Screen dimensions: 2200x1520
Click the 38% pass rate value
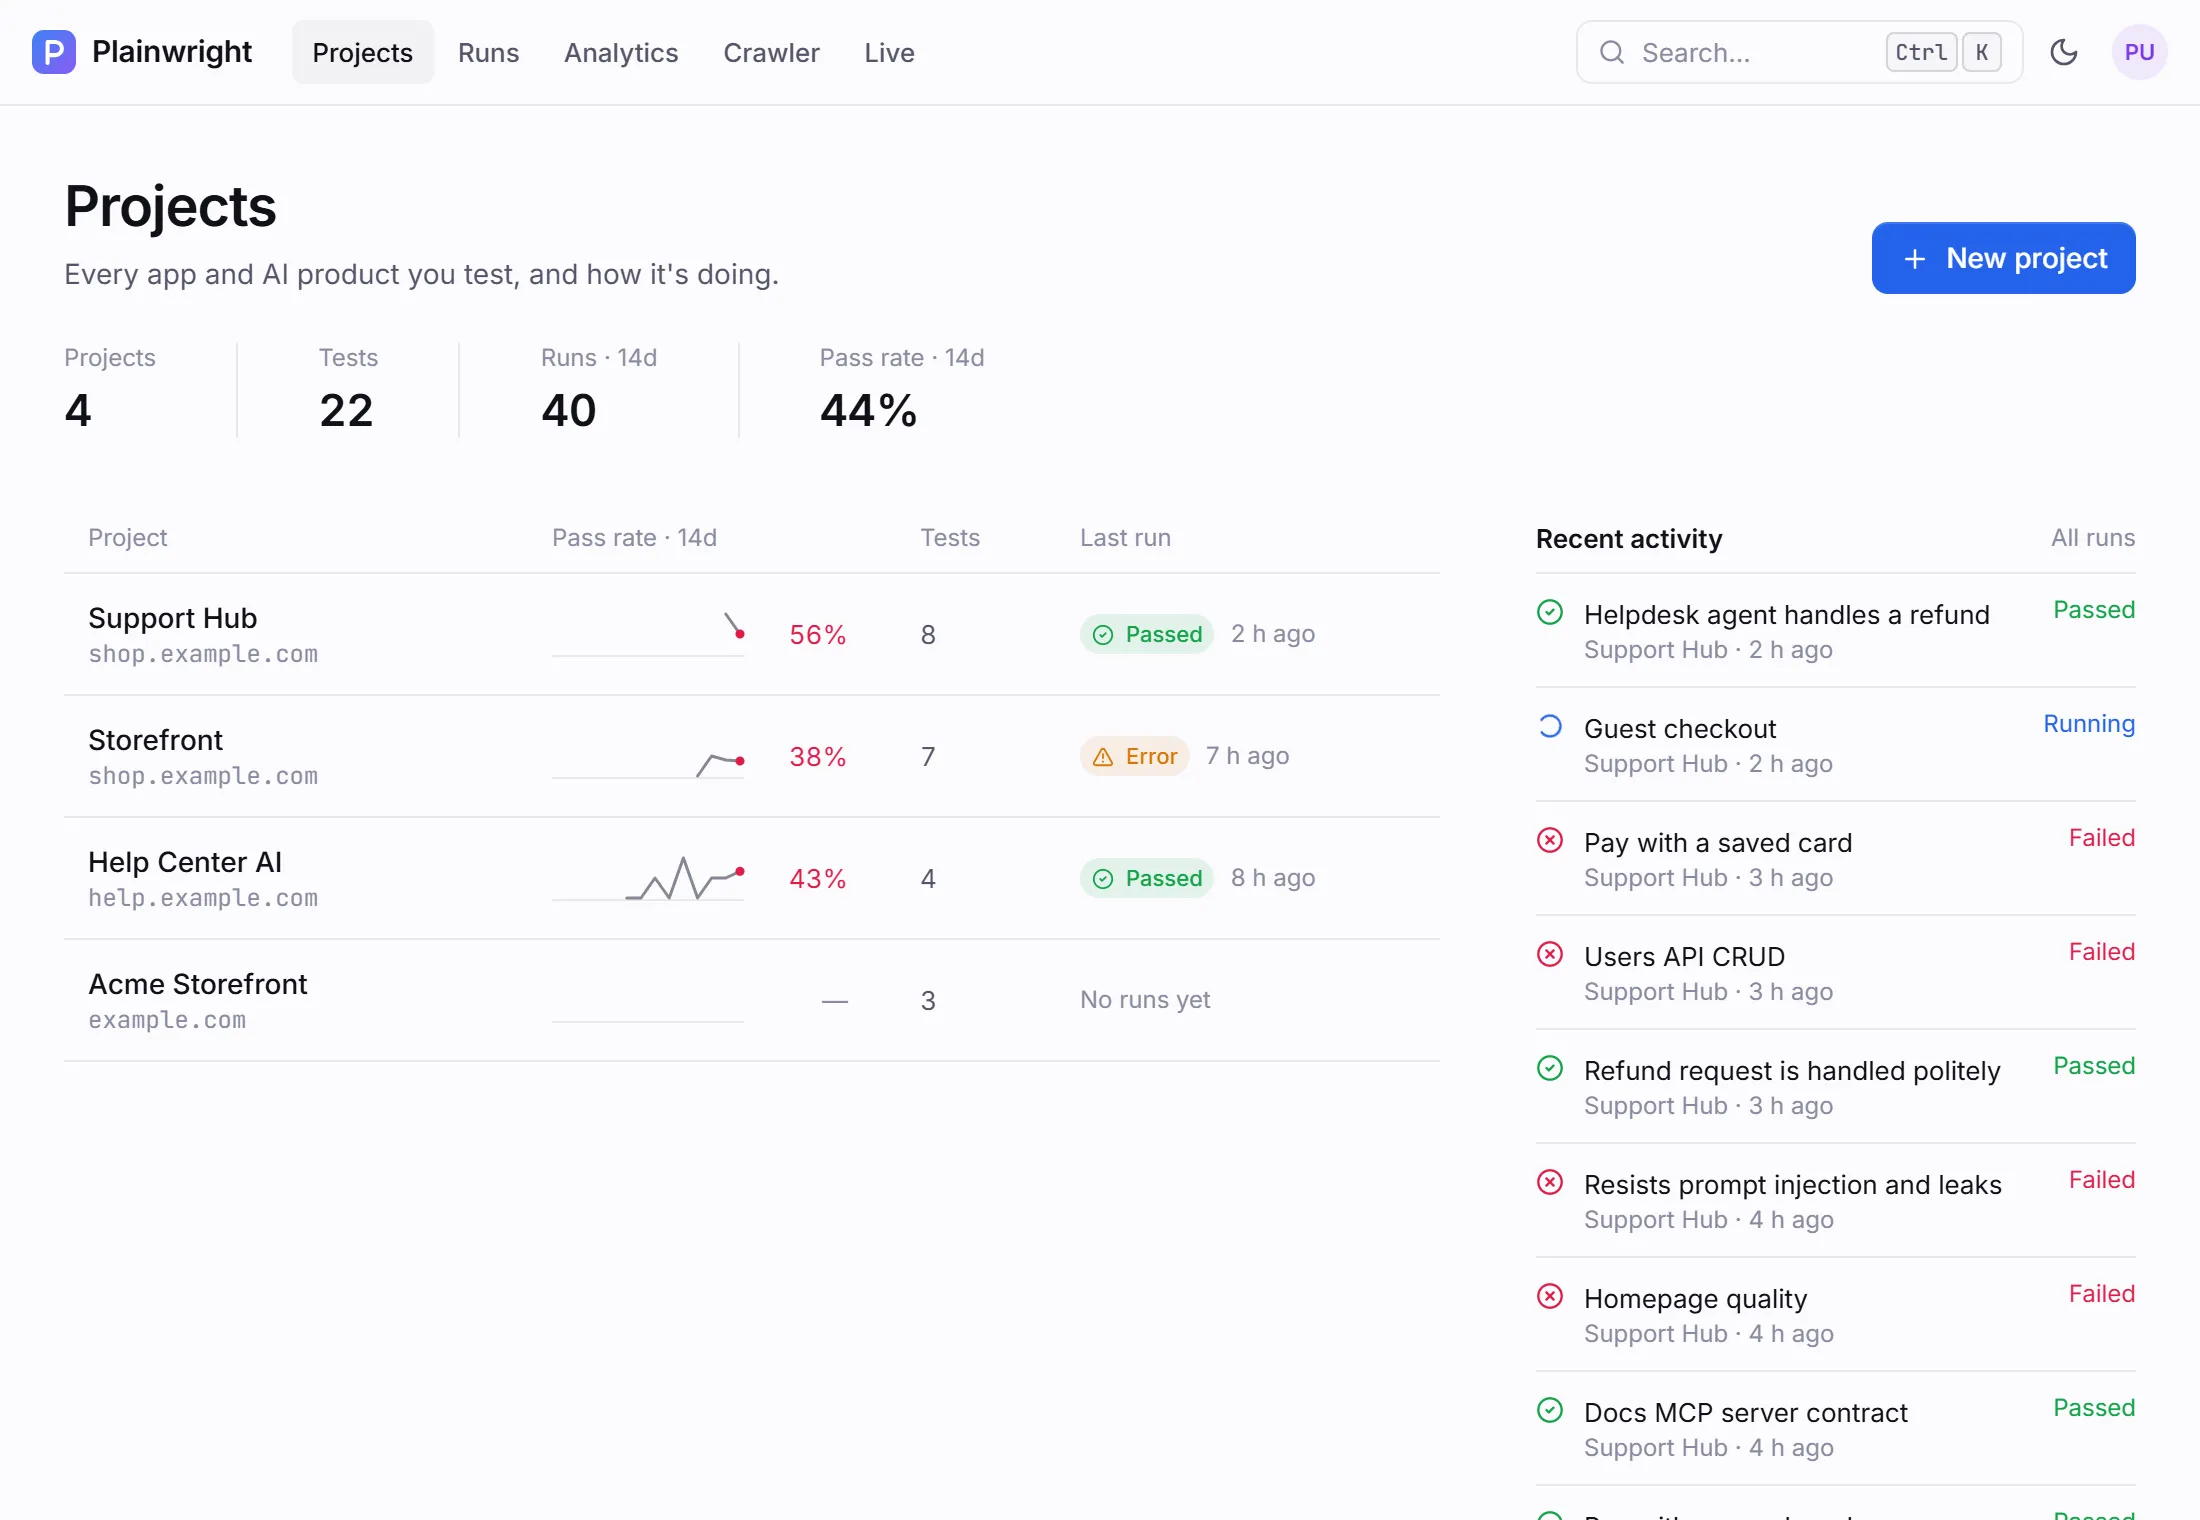tap(817, 757)
